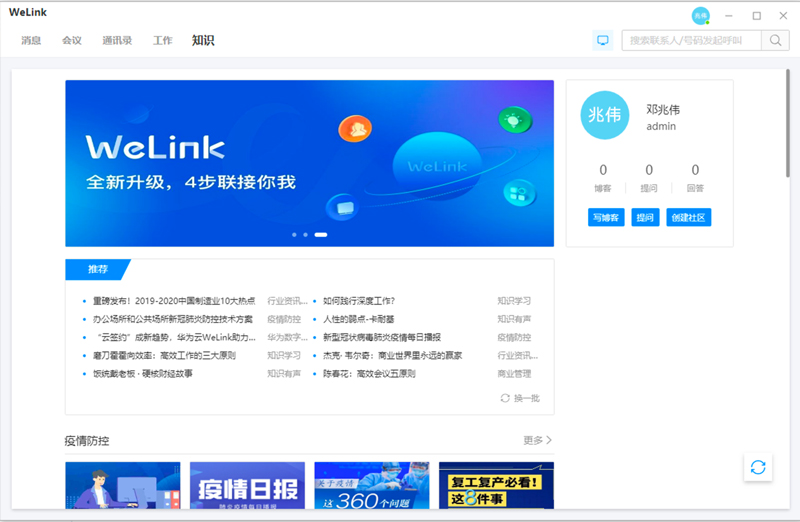Screen dimensions: 800x522
Task: Open article 人性的弱点-卡耐基
Action: coord(359,319)
